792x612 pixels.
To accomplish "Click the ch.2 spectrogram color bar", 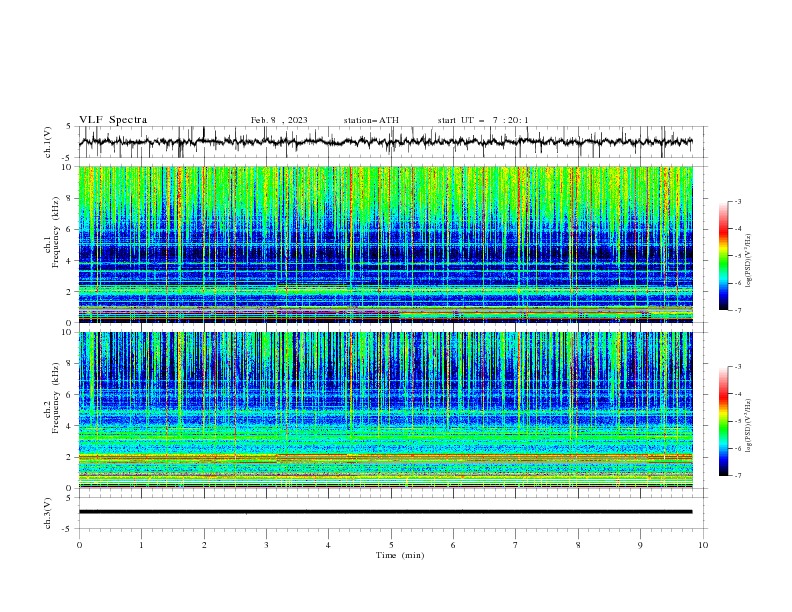I will 723,421.
